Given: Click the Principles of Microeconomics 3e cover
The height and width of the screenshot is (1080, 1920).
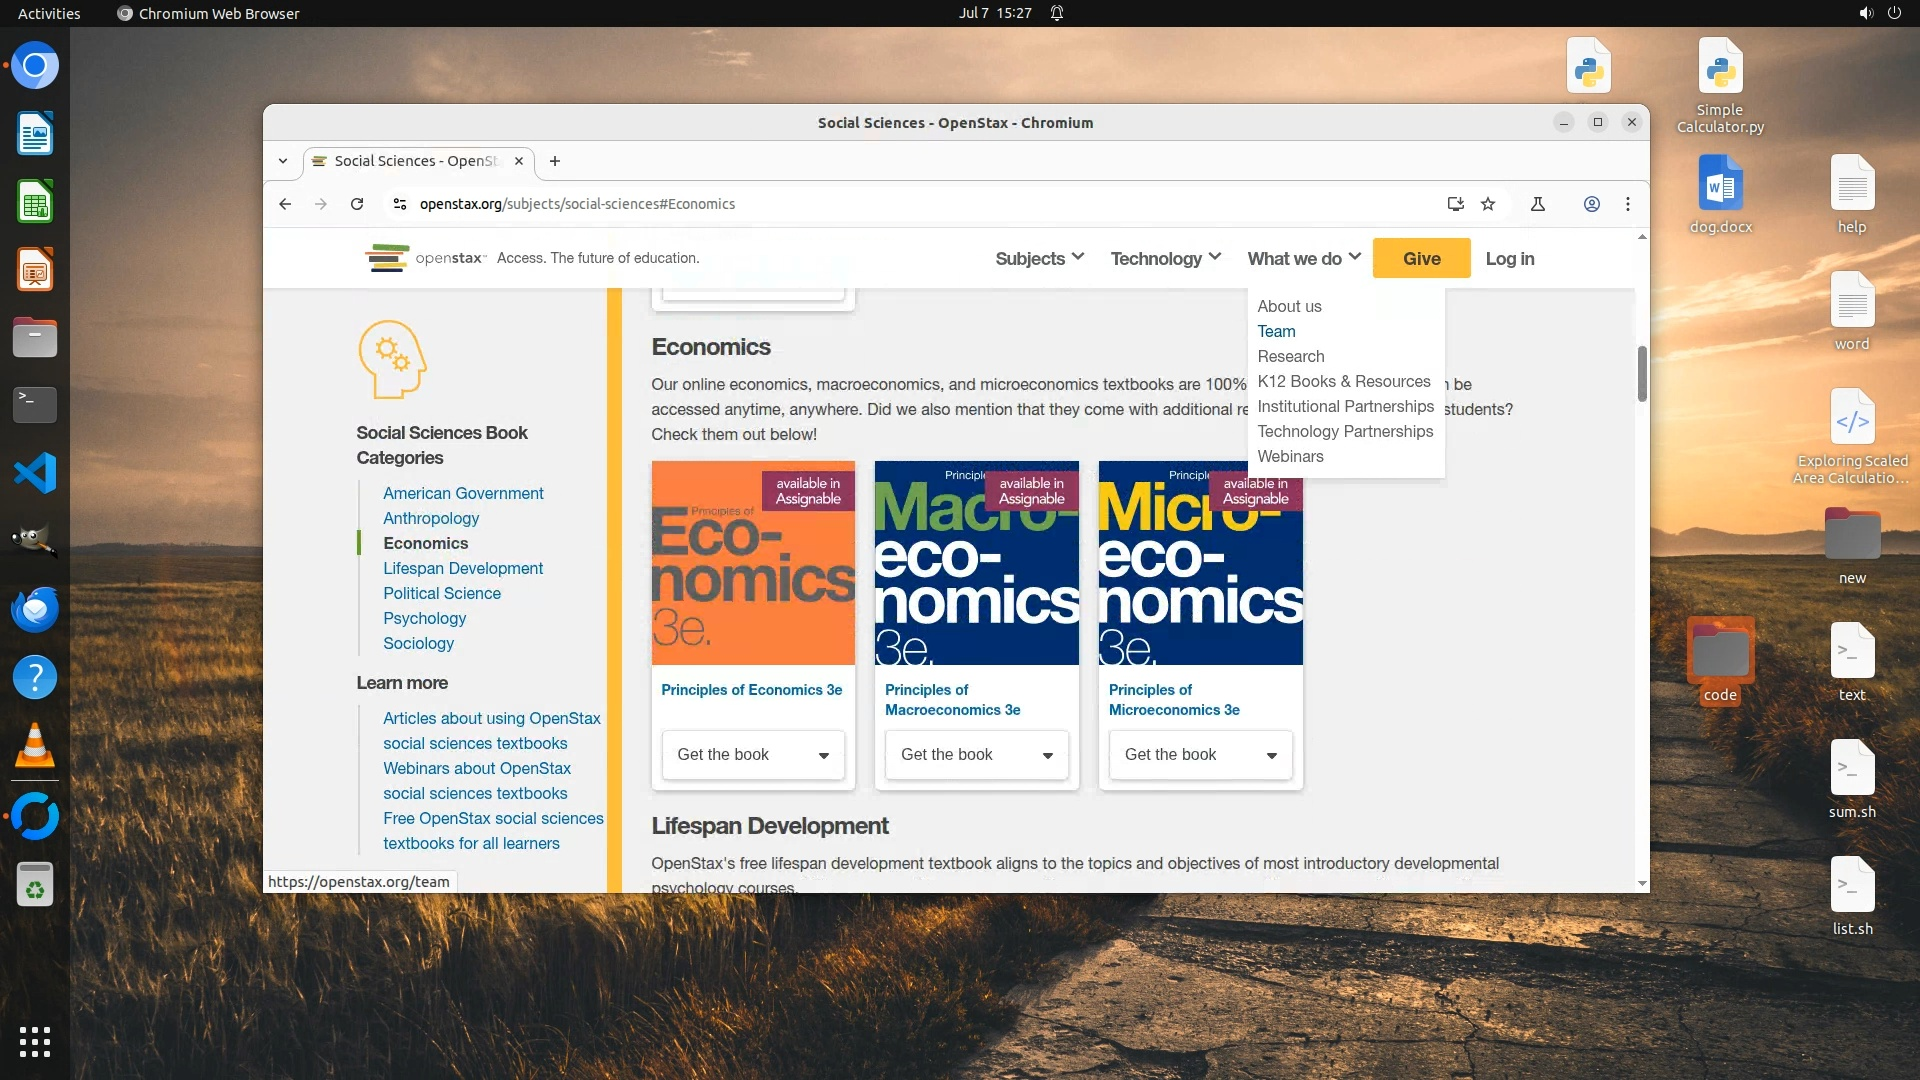Looking at the screenshot, I should [1200, 563].
